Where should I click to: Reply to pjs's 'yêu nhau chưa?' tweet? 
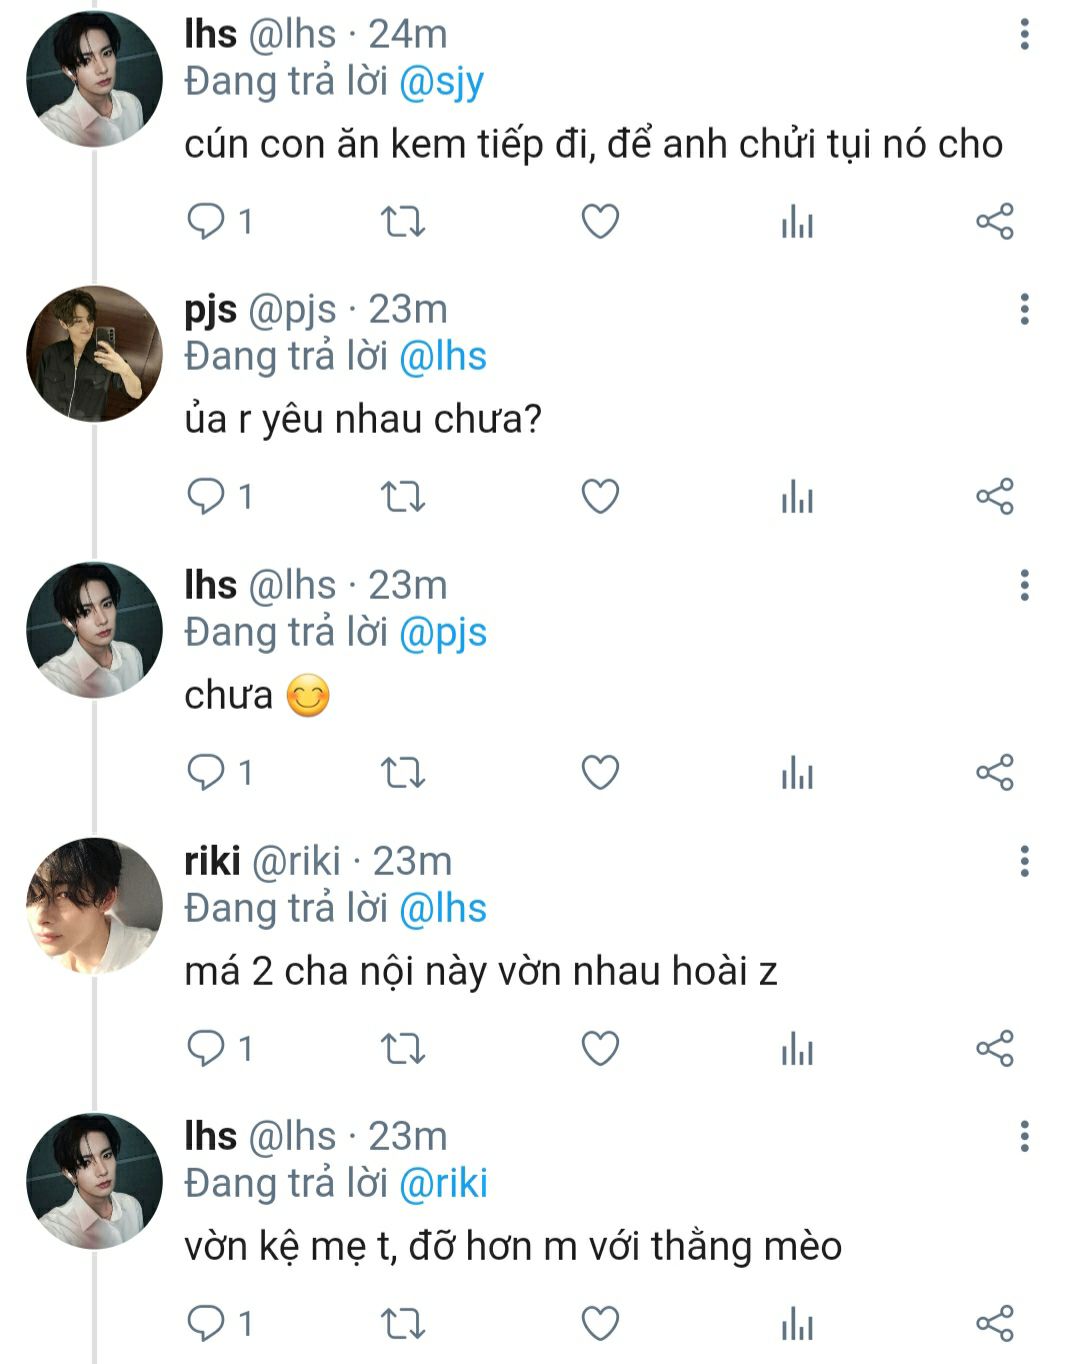(x=206, y=497)
